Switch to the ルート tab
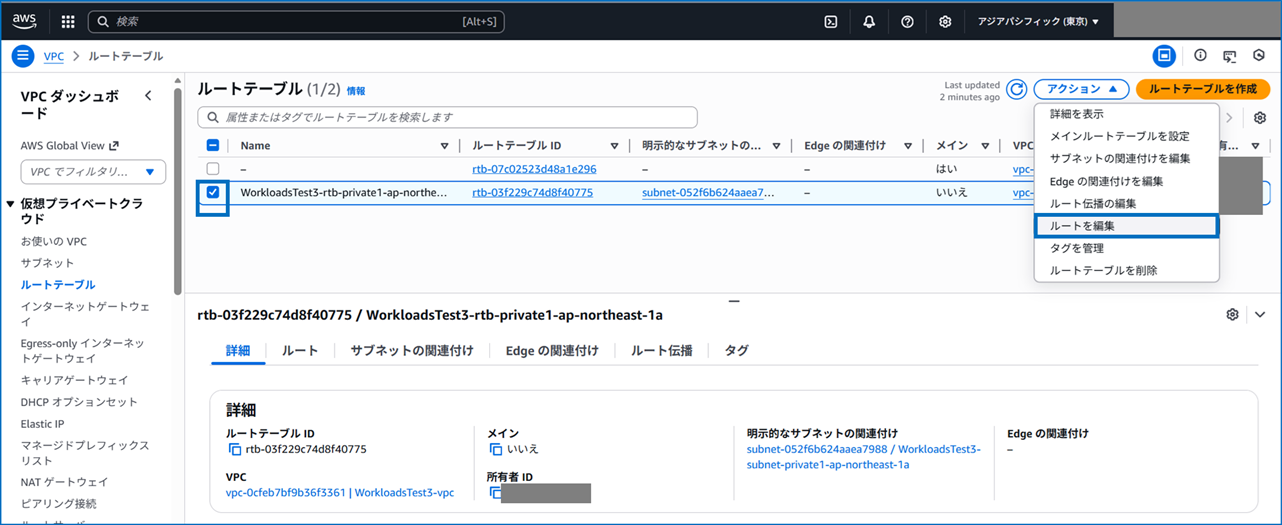This screenshot has height=525, width=1282. click(300, 350)
